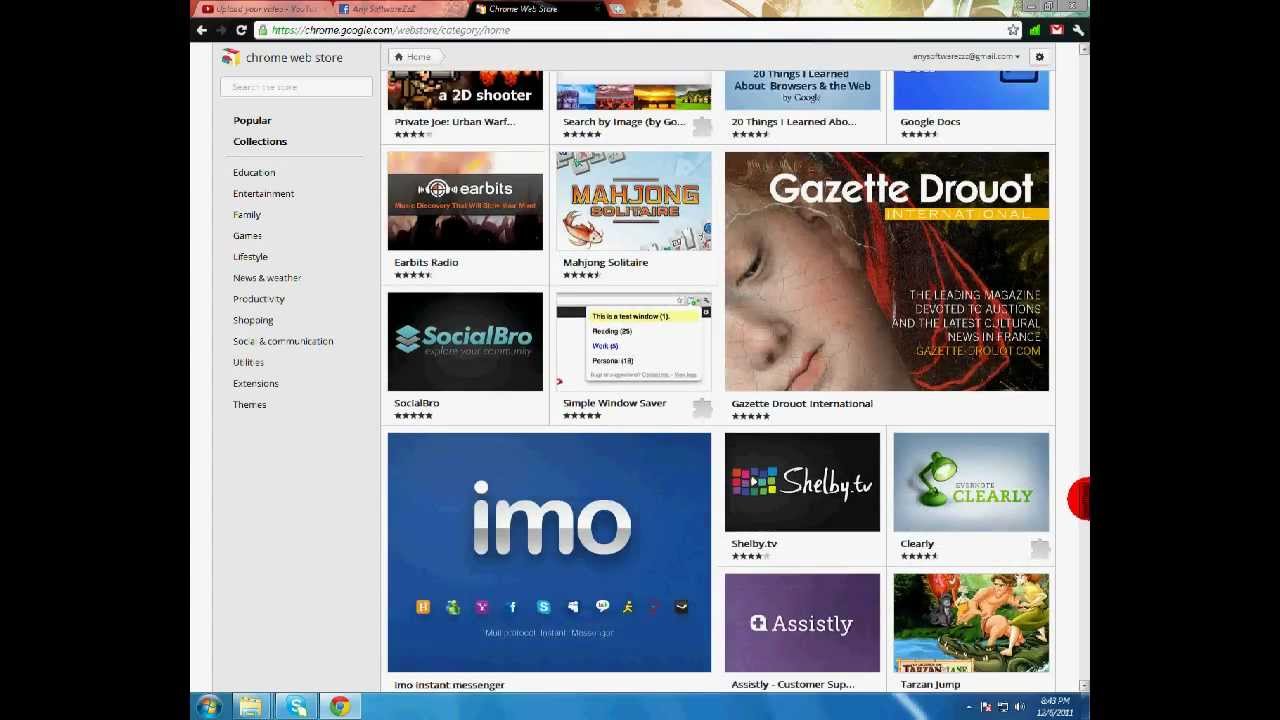
Task: Open Evernote Clearly thumbnail
Action: tap(971, 482)
